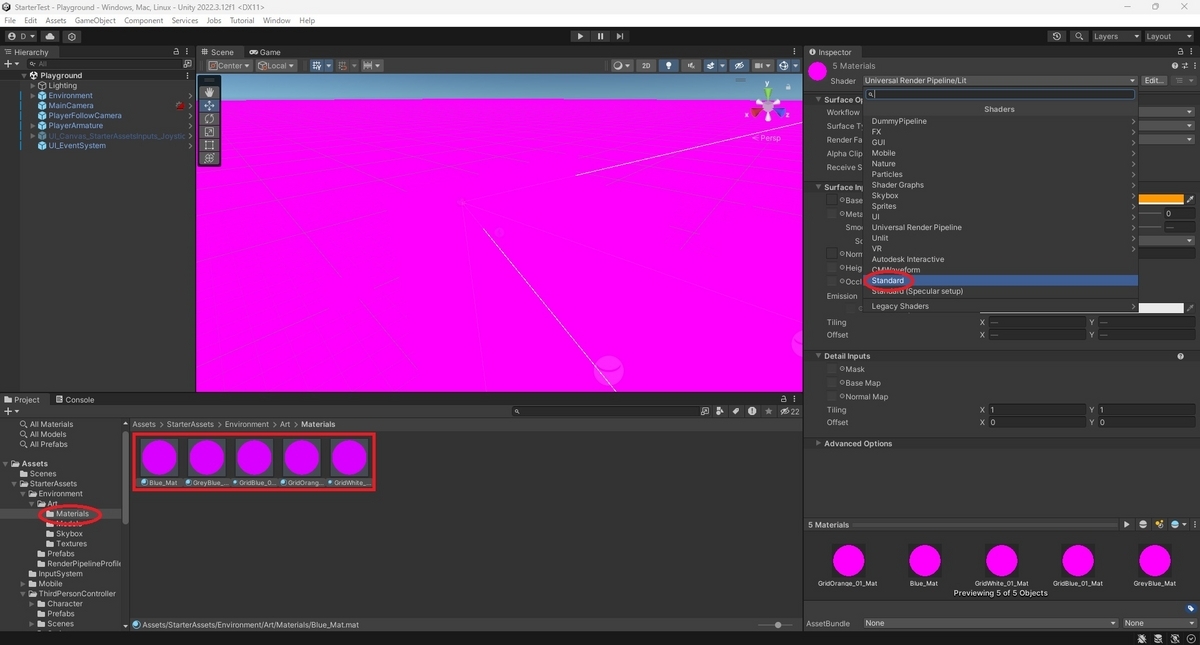Switch to the Game tab
The width and height of the screenshot is (1200, 645).
[x=266, y=52]
